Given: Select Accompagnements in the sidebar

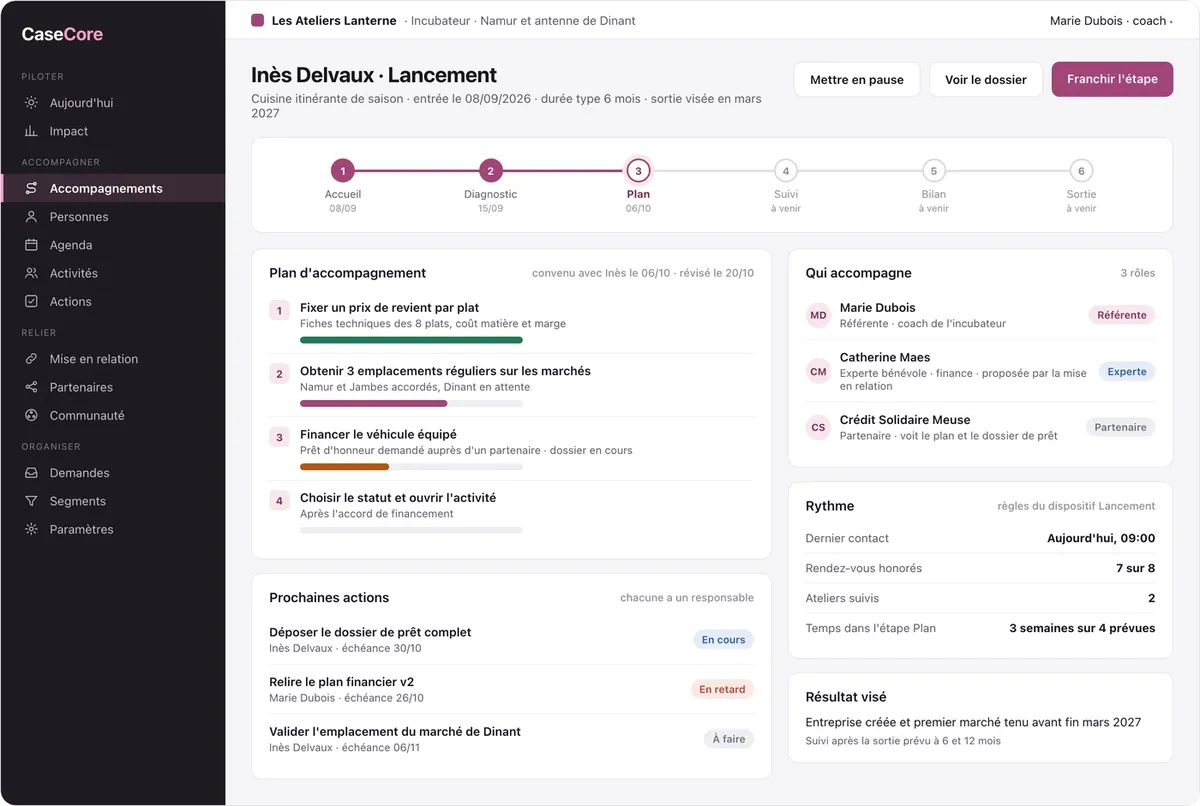Looking at the screenshot, I should 113,188.
